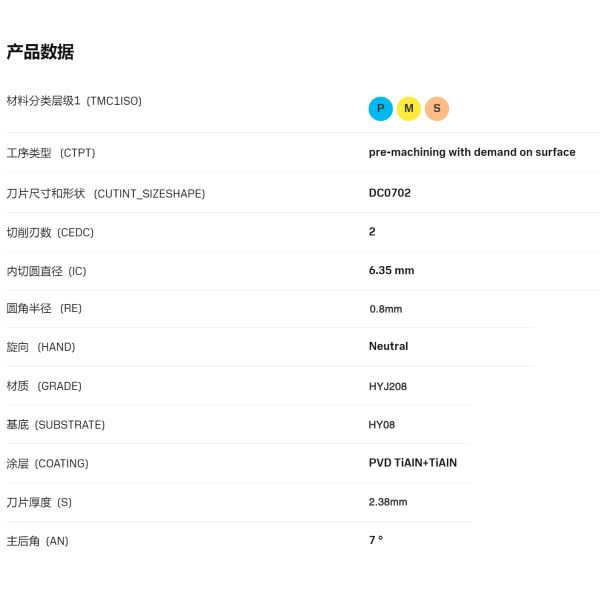This screenshot has width=600, height=600.
Task: Click the orange S material icon
Action: pos(436,109)
